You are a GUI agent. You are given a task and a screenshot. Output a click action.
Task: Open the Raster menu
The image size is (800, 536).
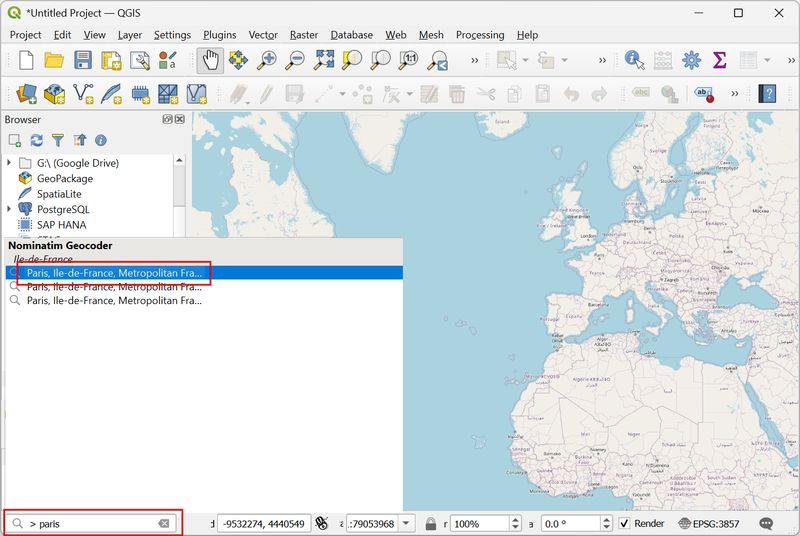[x=304, y=35]
